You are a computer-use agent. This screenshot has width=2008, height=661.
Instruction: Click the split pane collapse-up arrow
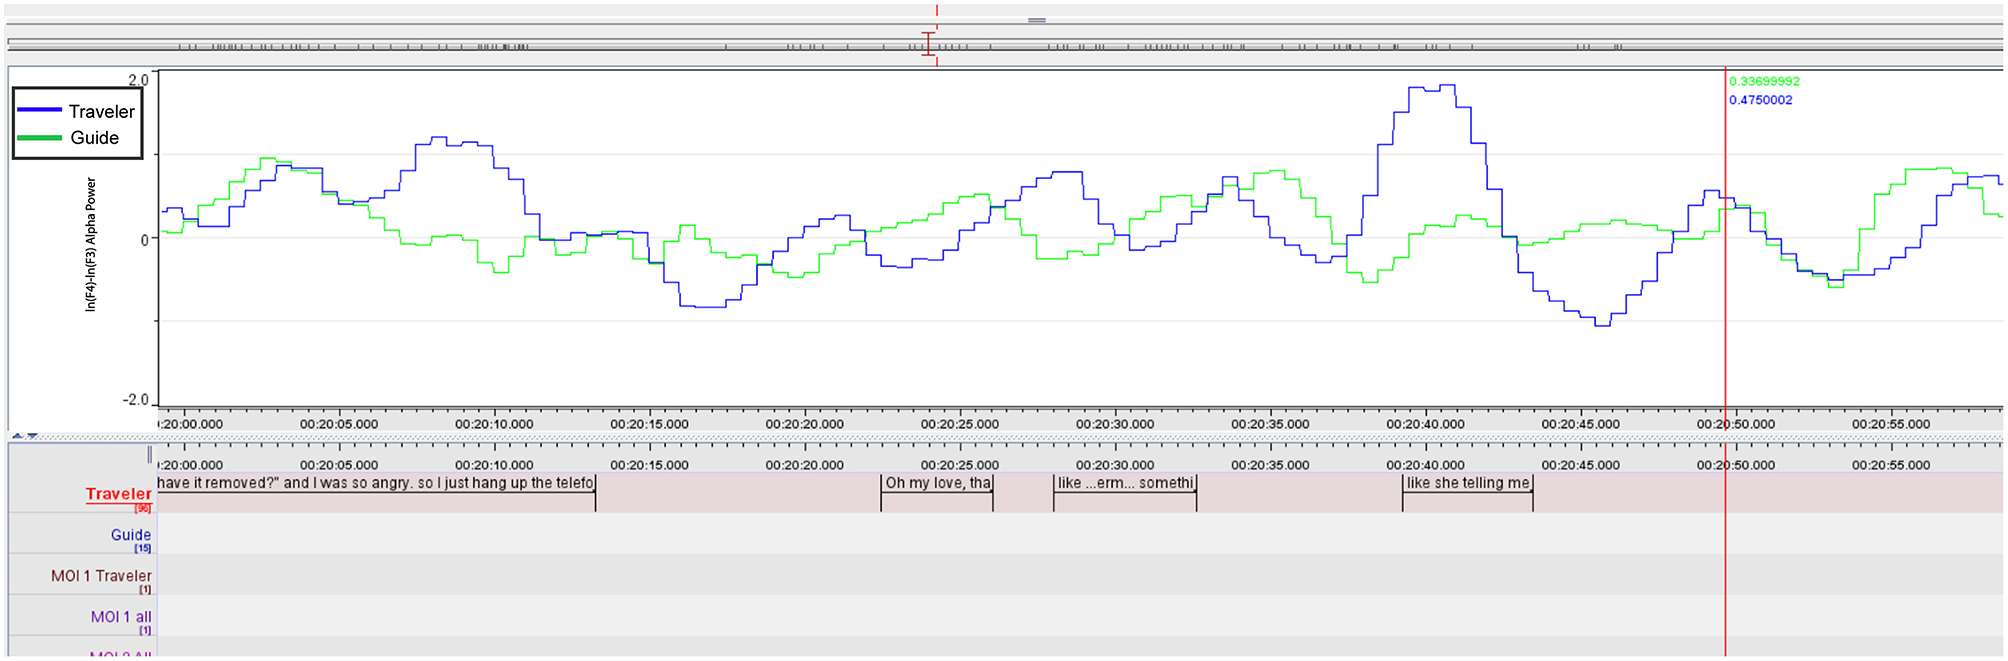(16, 436)
